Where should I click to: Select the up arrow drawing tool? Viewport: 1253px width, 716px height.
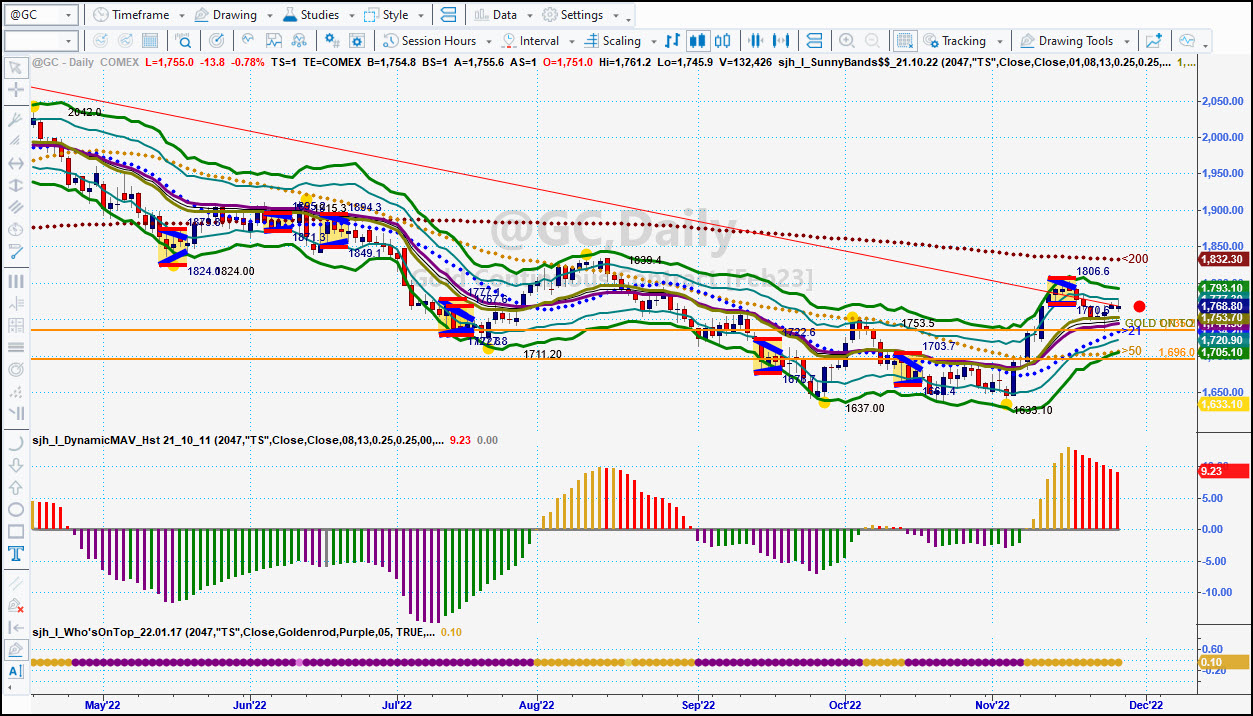tap(15, 487)
